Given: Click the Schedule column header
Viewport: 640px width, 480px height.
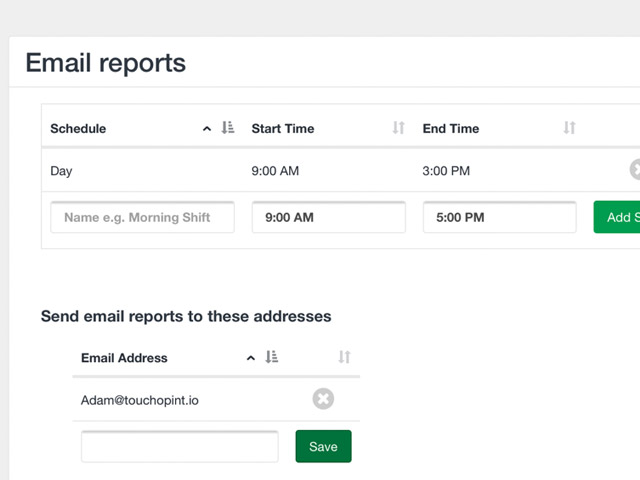Looking at the screenshot, I should (x=78, y=128).
